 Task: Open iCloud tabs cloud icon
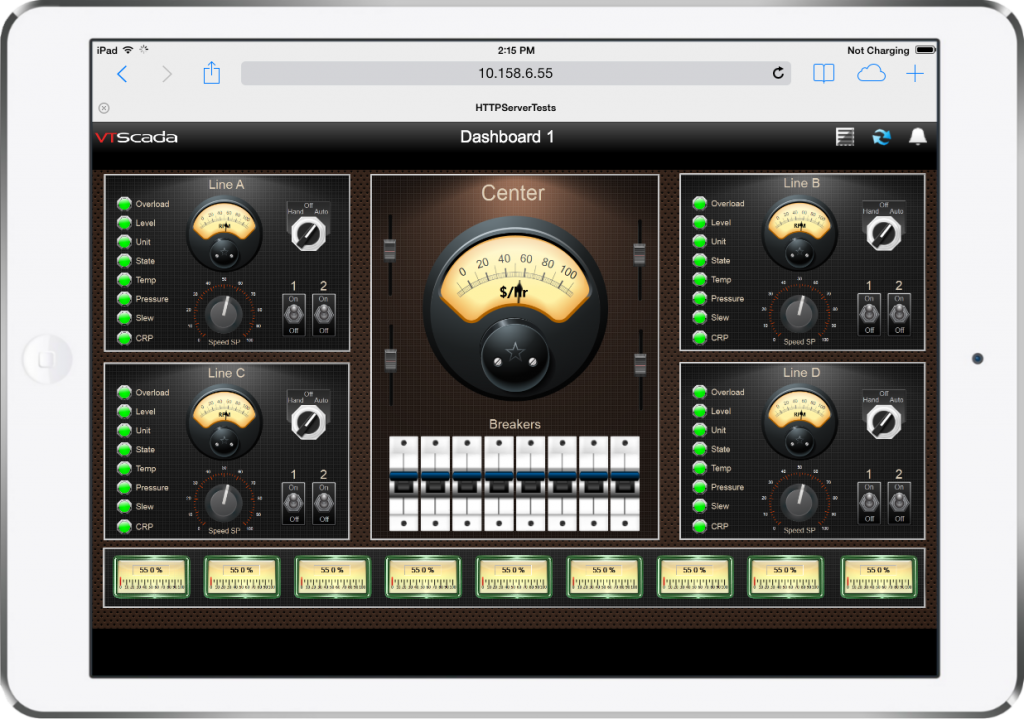click(x=871, y=74)
